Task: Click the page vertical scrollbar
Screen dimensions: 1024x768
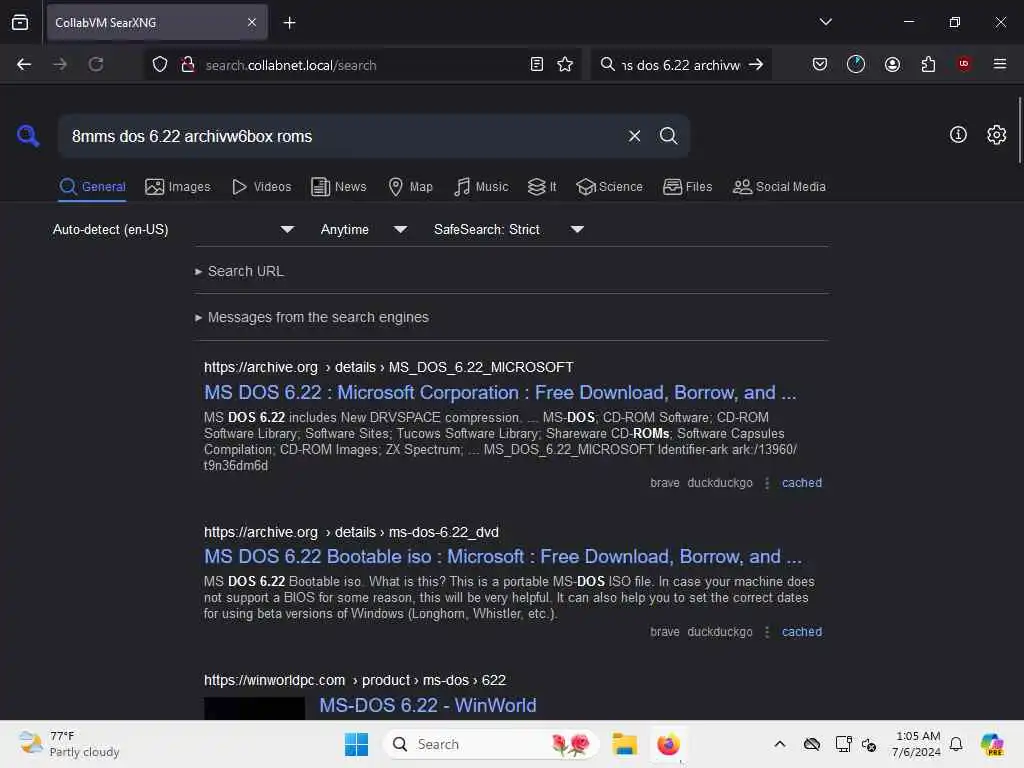Action: pos(1019,131)
